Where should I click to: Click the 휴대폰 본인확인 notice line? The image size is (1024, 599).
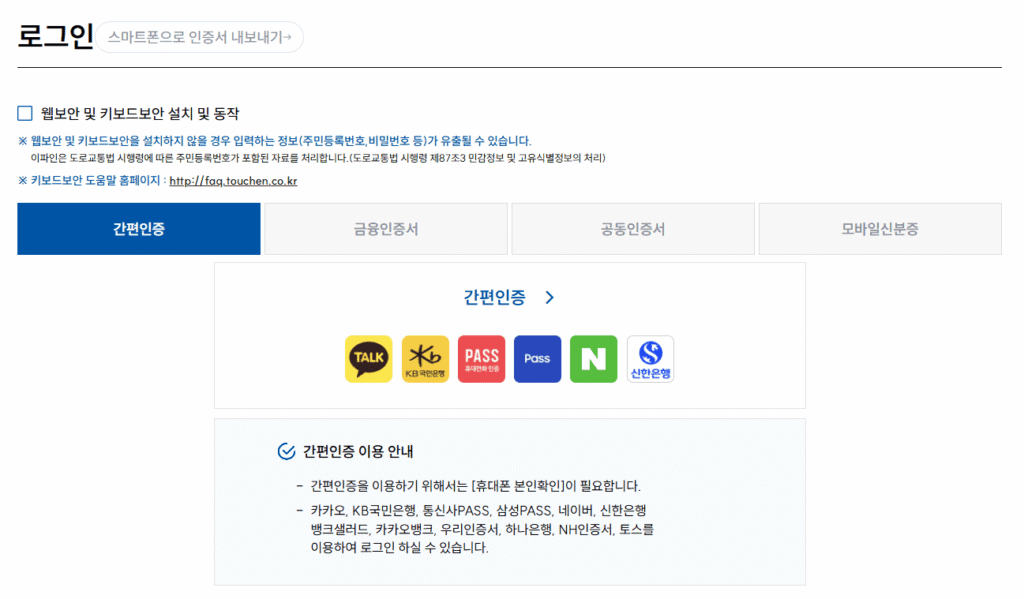(475, 486)
